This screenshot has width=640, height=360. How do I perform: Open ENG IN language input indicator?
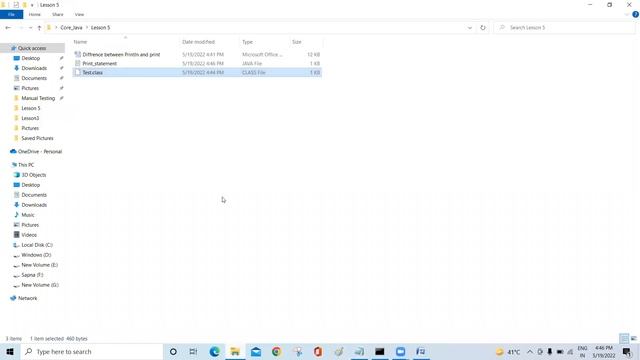[582, 352]
